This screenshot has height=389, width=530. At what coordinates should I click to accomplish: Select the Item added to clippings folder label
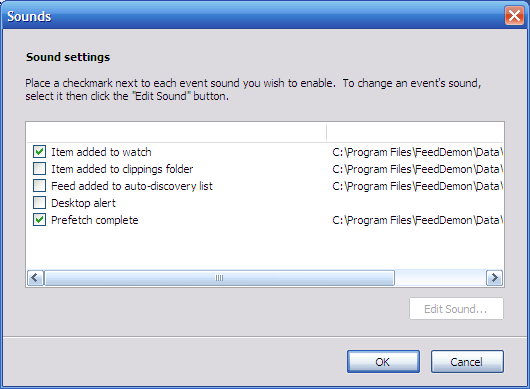(122, 169)
